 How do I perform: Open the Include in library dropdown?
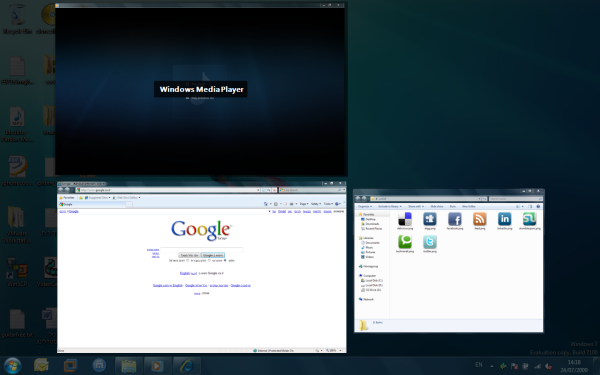(x=390, y=206)
